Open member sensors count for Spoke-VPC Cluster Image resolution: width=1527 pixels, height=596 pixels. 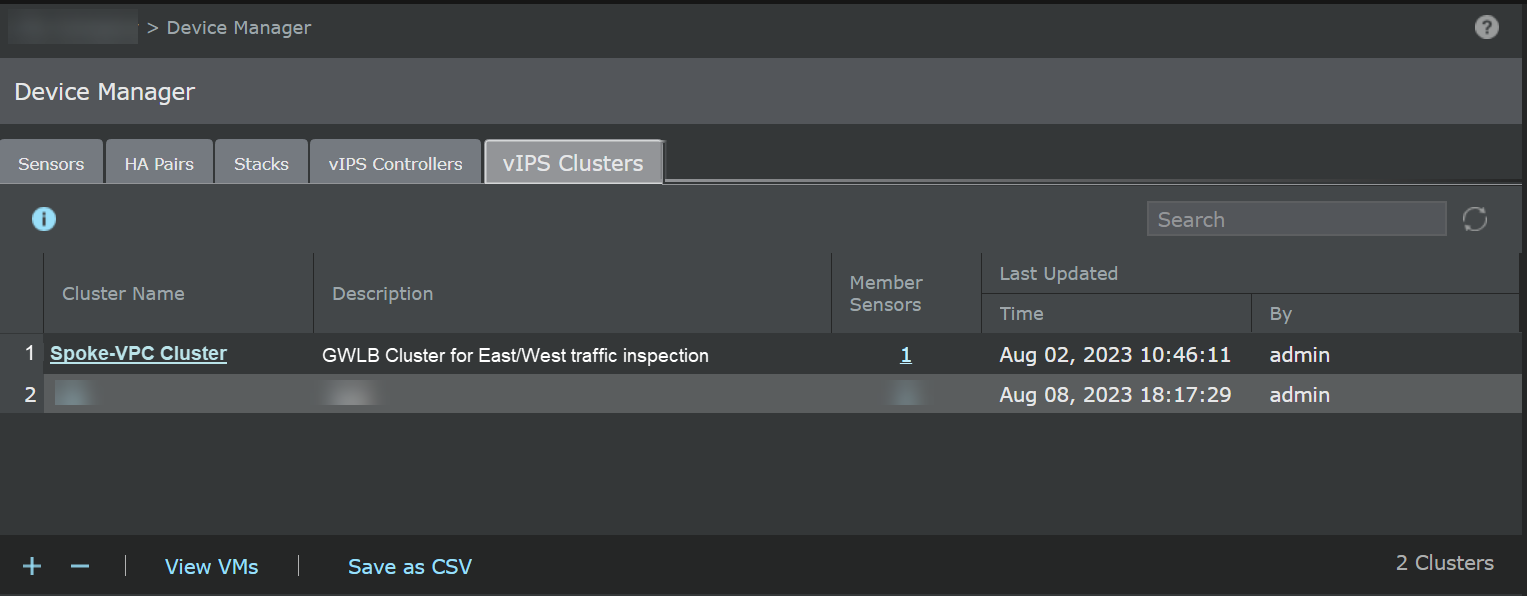[x=906, y=355]
